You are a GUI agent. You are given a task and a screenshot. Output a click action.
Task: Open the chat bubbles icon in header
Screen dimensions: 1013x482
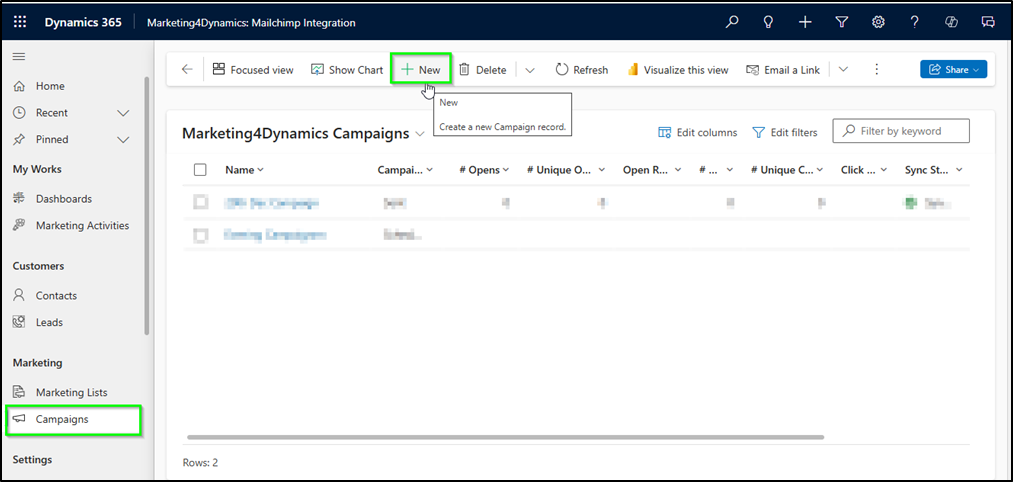988,22
